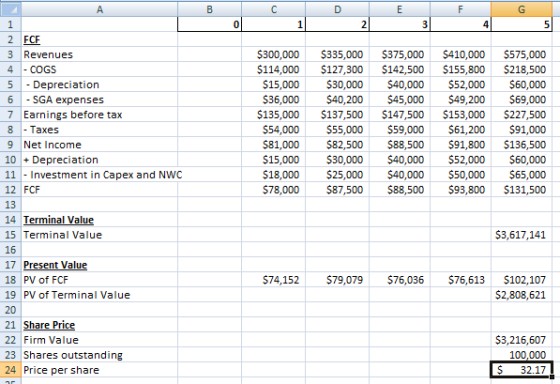Viewport: 560px width, 384px height.
Task: Click underlined 'Present Value' heading cell
Action: click(100, 265)
